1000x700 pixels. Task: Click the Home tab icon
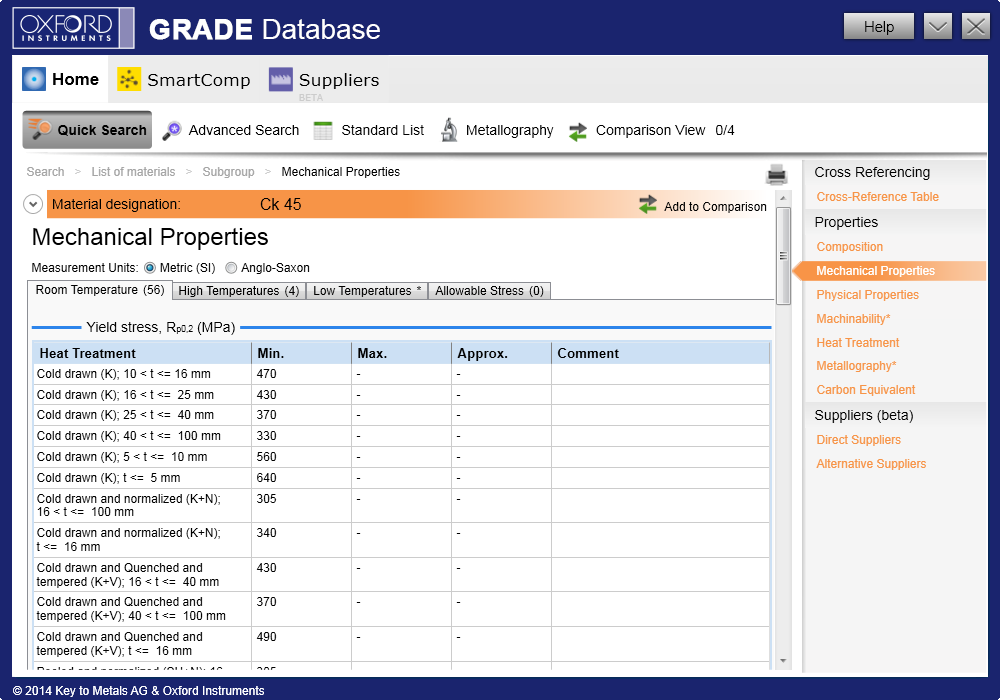pos(34,79)
